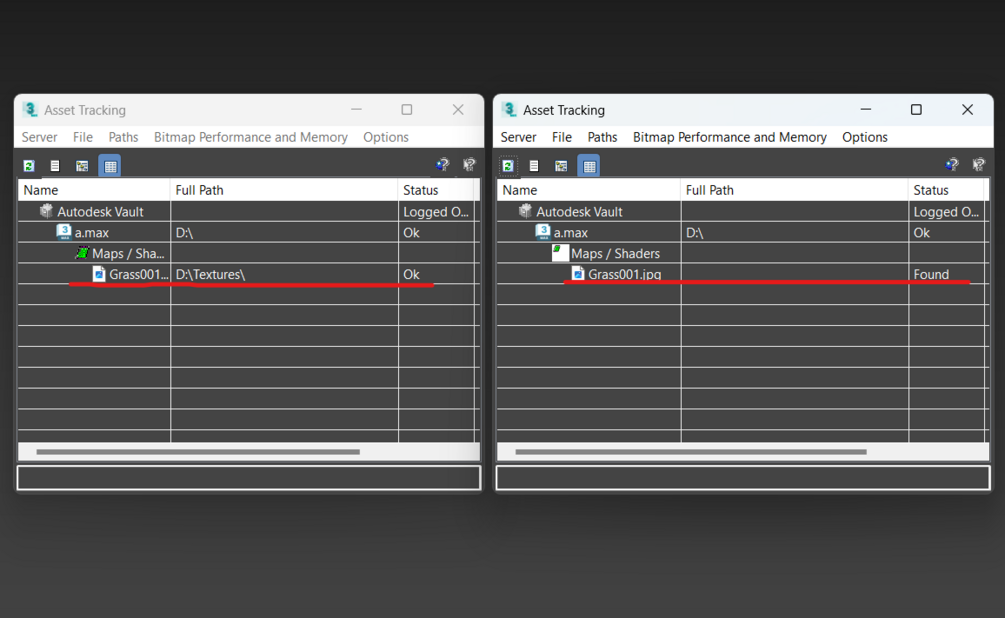The image size is (1005, 618).
Task: Open File menu in left window
Action: tap(83, 137)
